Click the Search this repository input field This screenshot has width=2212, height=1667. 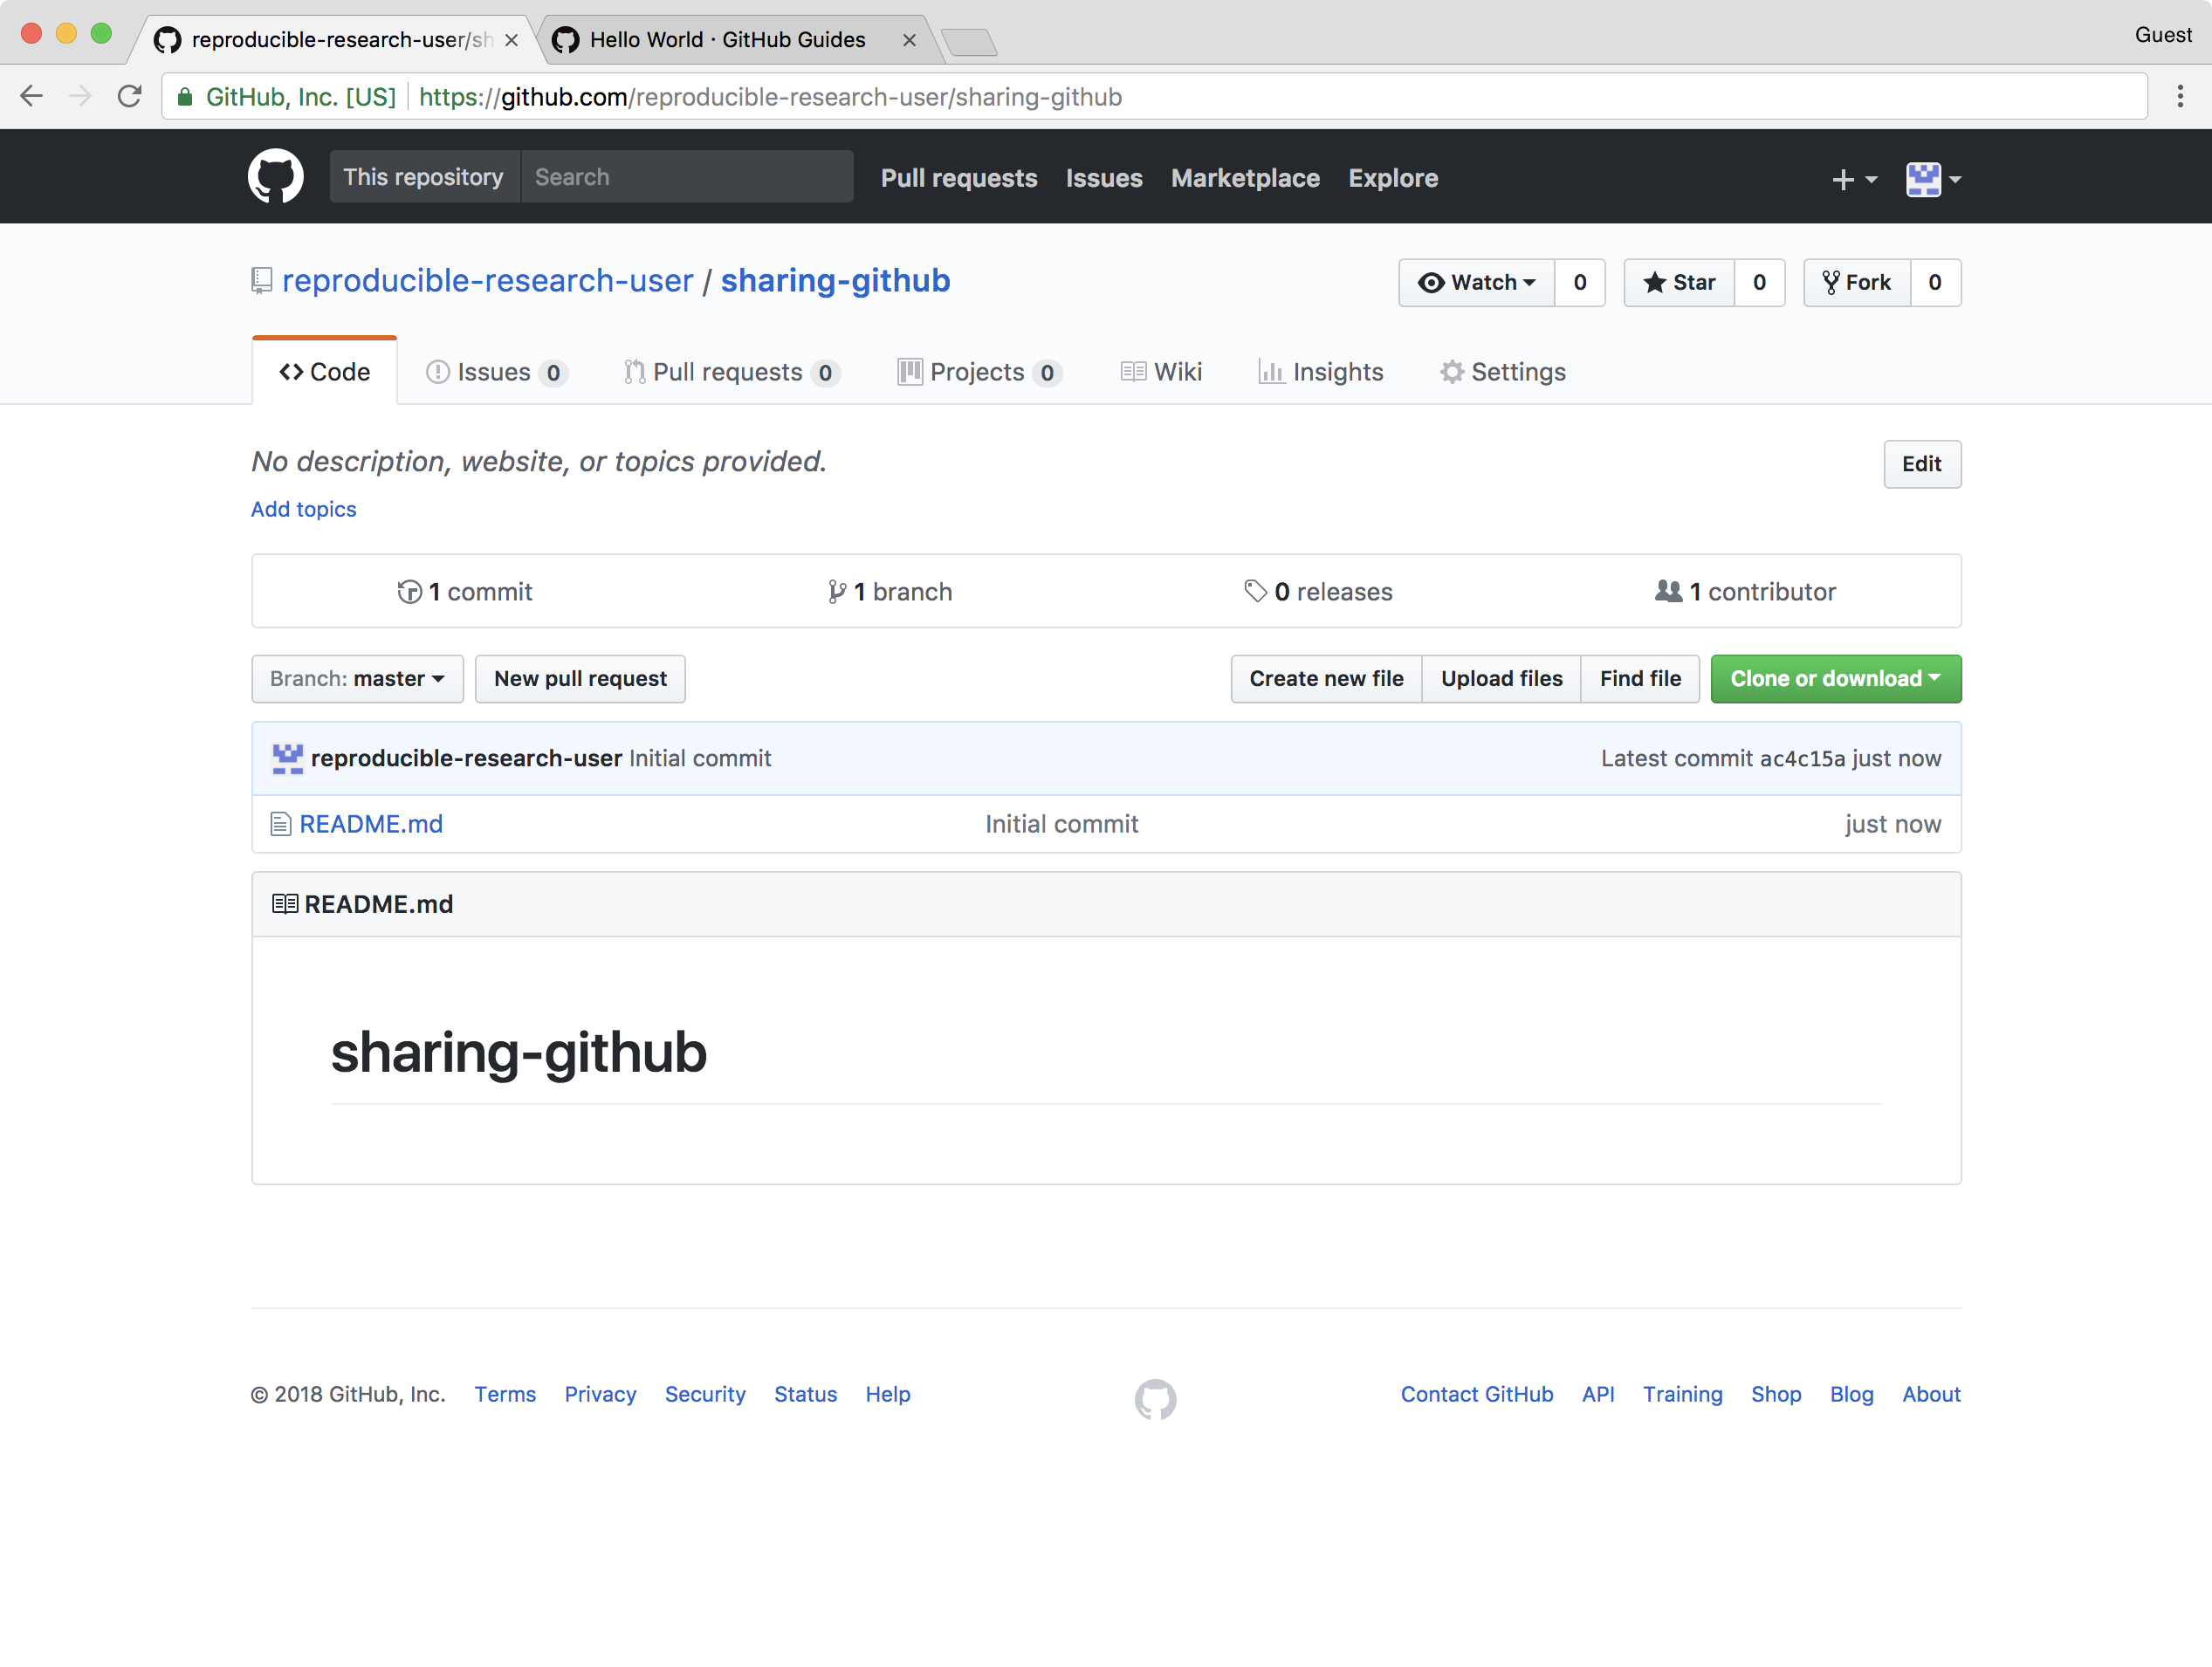683,175
